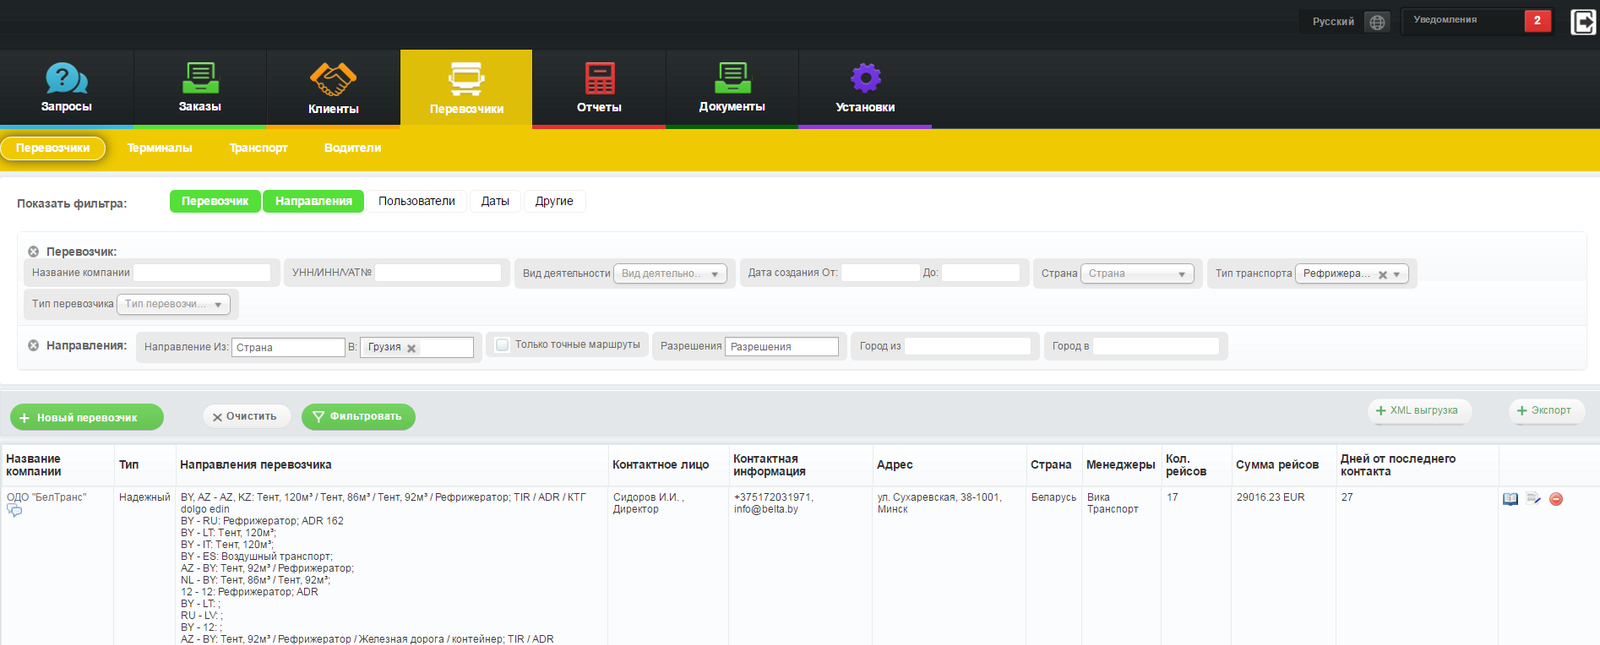1600x645 pixels.
Task: Open the Разрешения selector
Action: pyautogui.click(x=782, y=347)
